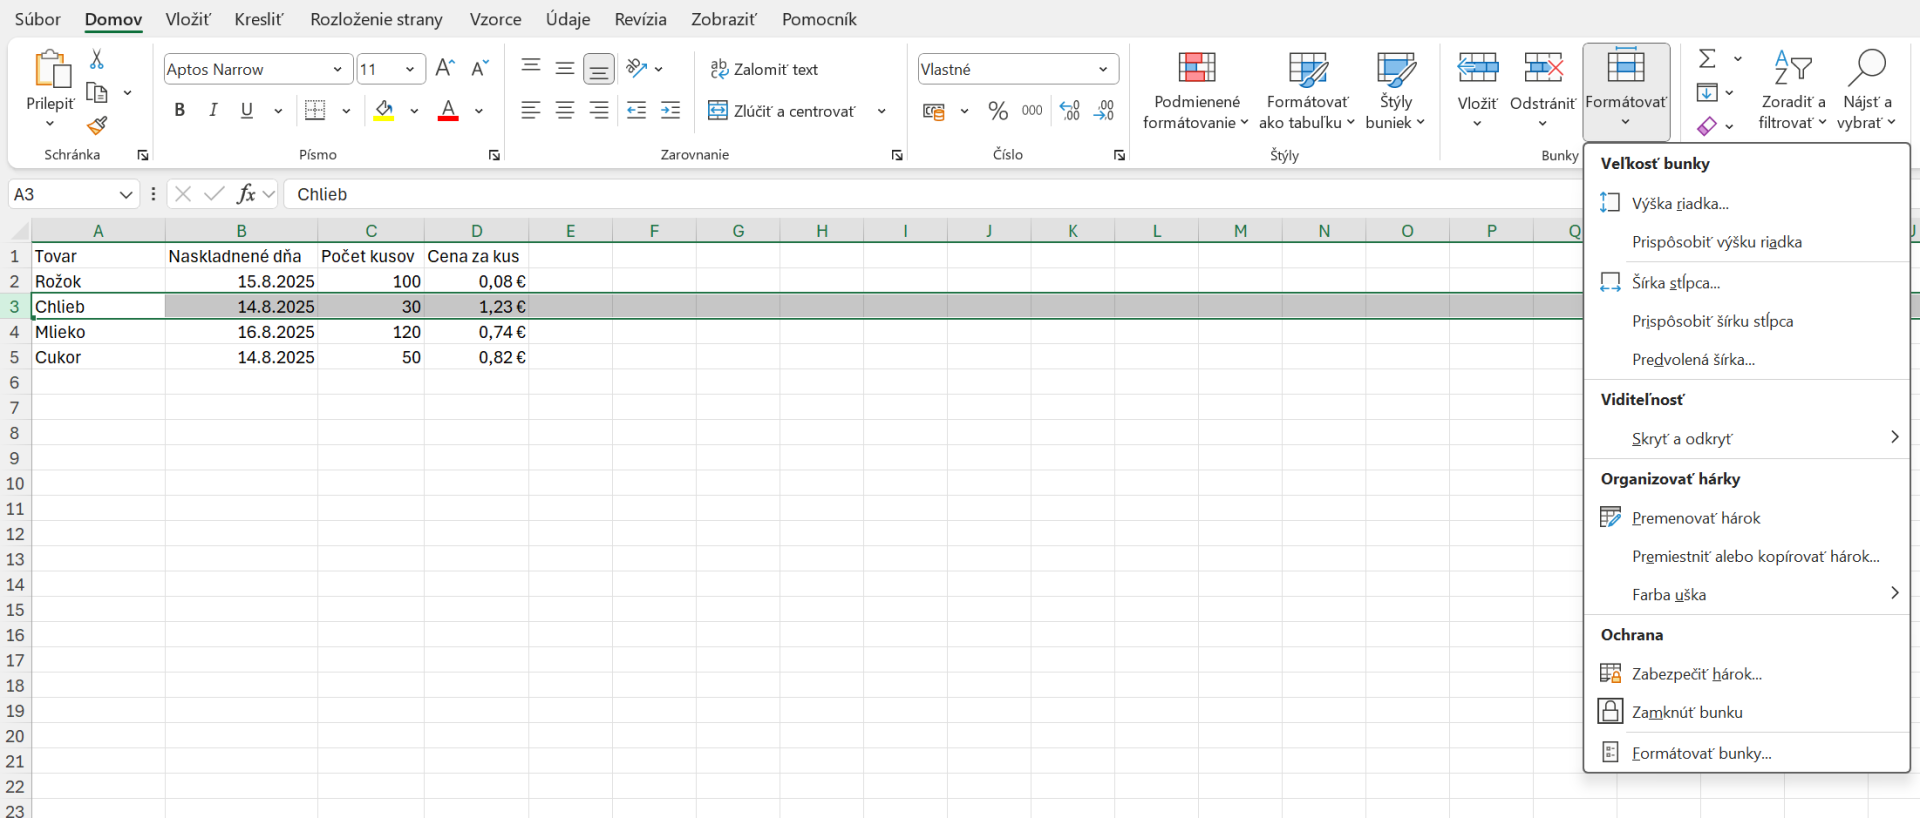The image size is (1920, 818).
Task: Cut selection with scissors icon
Action: [97, 59]
